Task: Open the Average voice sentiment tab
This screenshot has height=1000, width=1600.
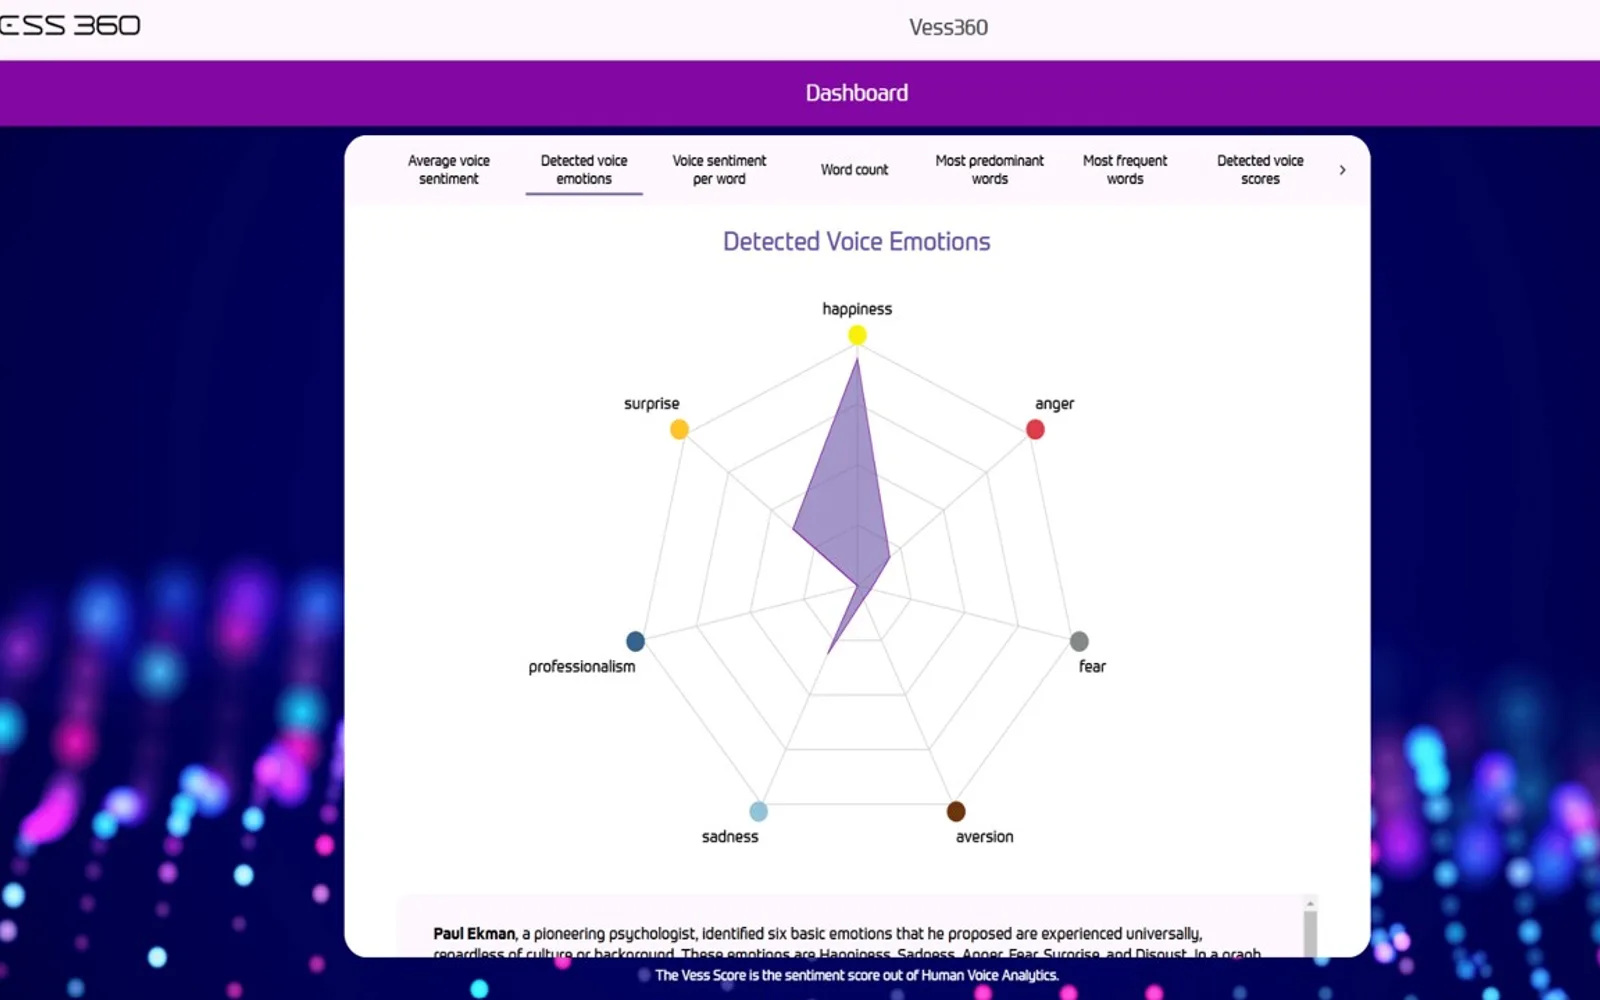Action: pos(449,170)
